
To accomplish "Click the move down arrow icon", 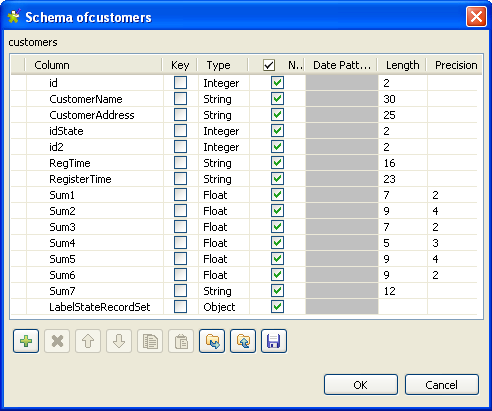I will (x=119, y=341).
